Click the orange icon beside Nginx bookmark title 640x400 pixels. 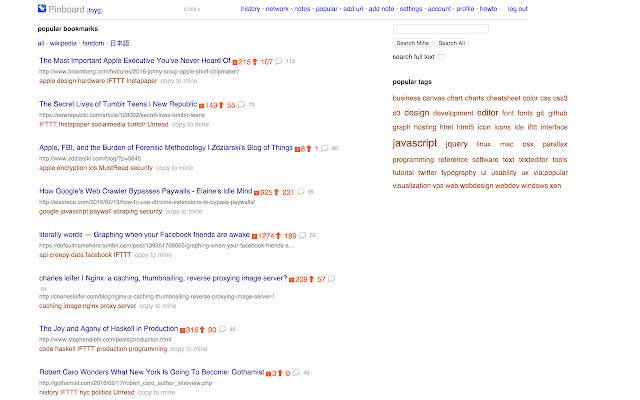(291, 280)
